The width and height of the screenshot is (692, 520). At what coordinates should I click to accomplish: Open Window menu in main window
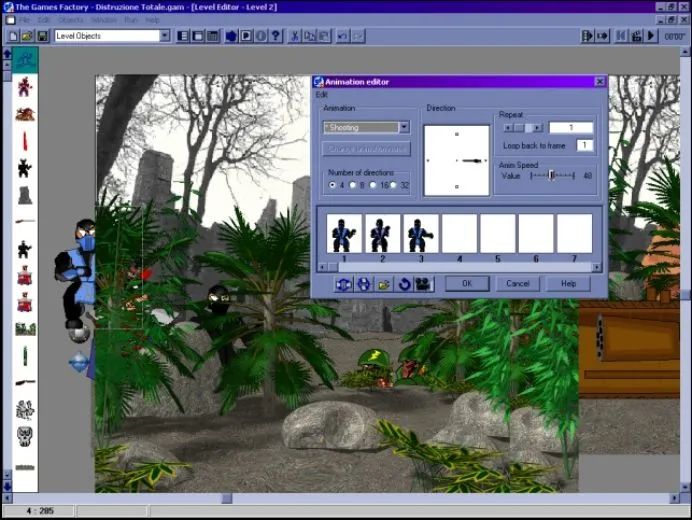[104, 20]
